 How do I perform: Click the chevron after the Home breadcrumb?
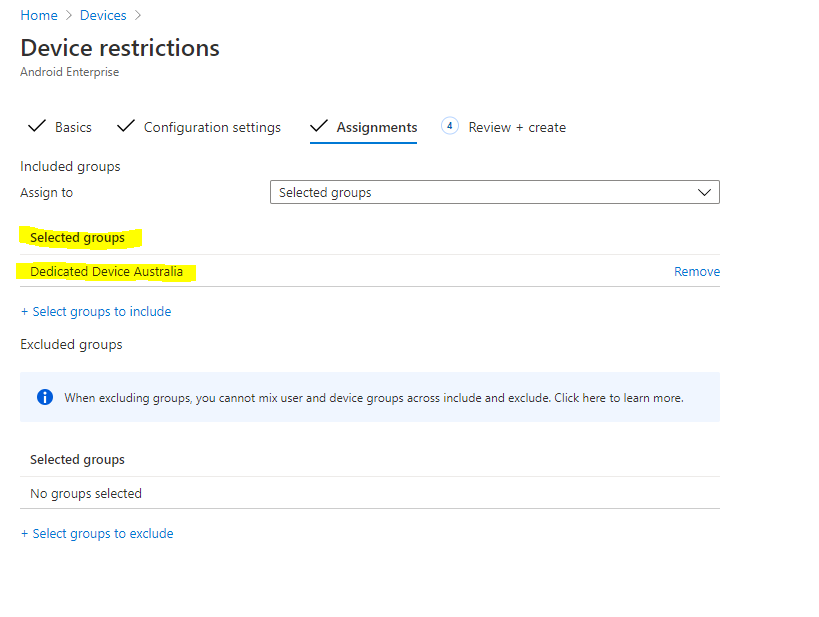pos(68,16)
